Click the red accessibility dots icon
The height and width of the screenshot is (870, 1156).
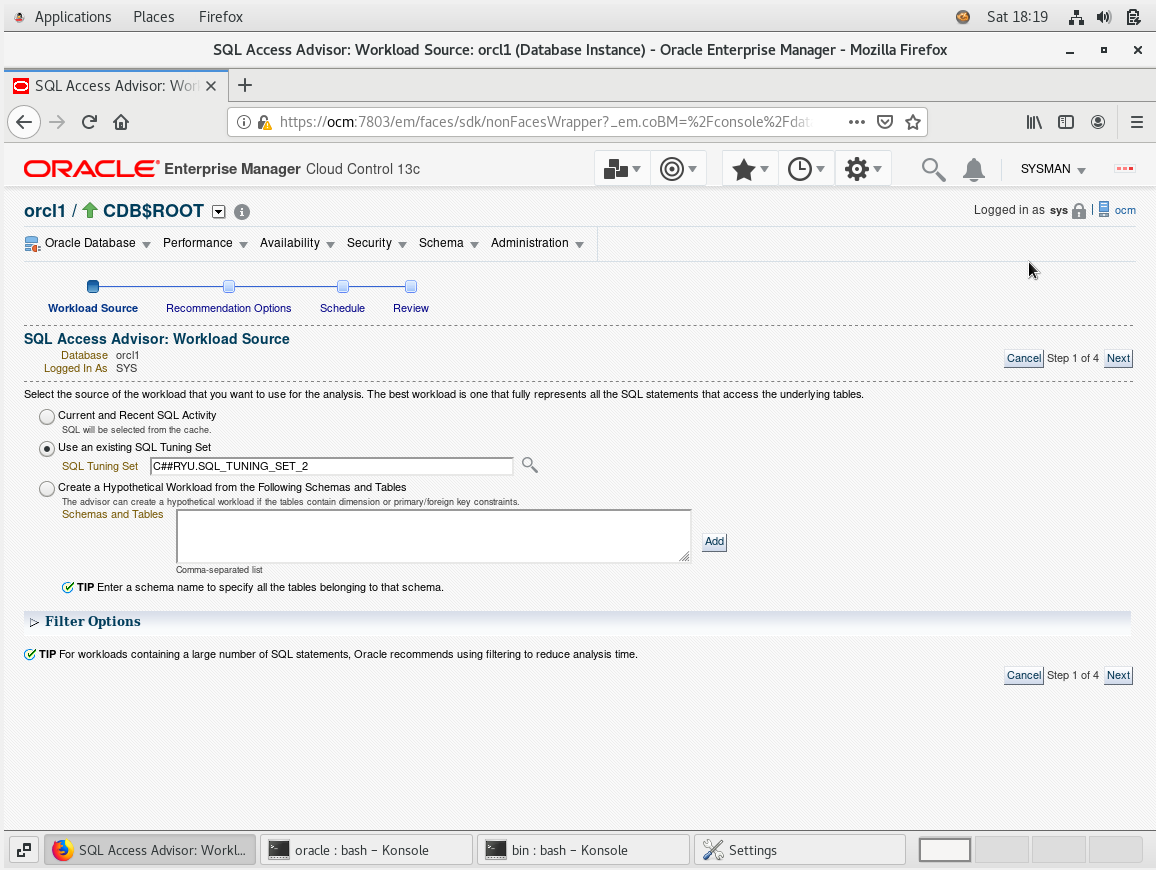(1124, 169)
